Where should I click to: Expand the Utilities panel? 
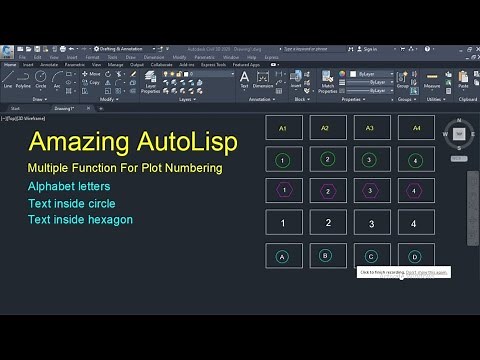click(x=436, y=99)
